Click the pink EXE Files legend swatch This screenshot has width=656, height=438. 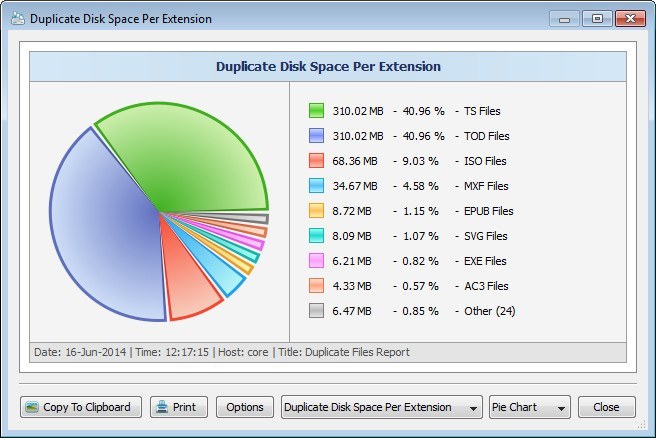(x=316, y=260)
